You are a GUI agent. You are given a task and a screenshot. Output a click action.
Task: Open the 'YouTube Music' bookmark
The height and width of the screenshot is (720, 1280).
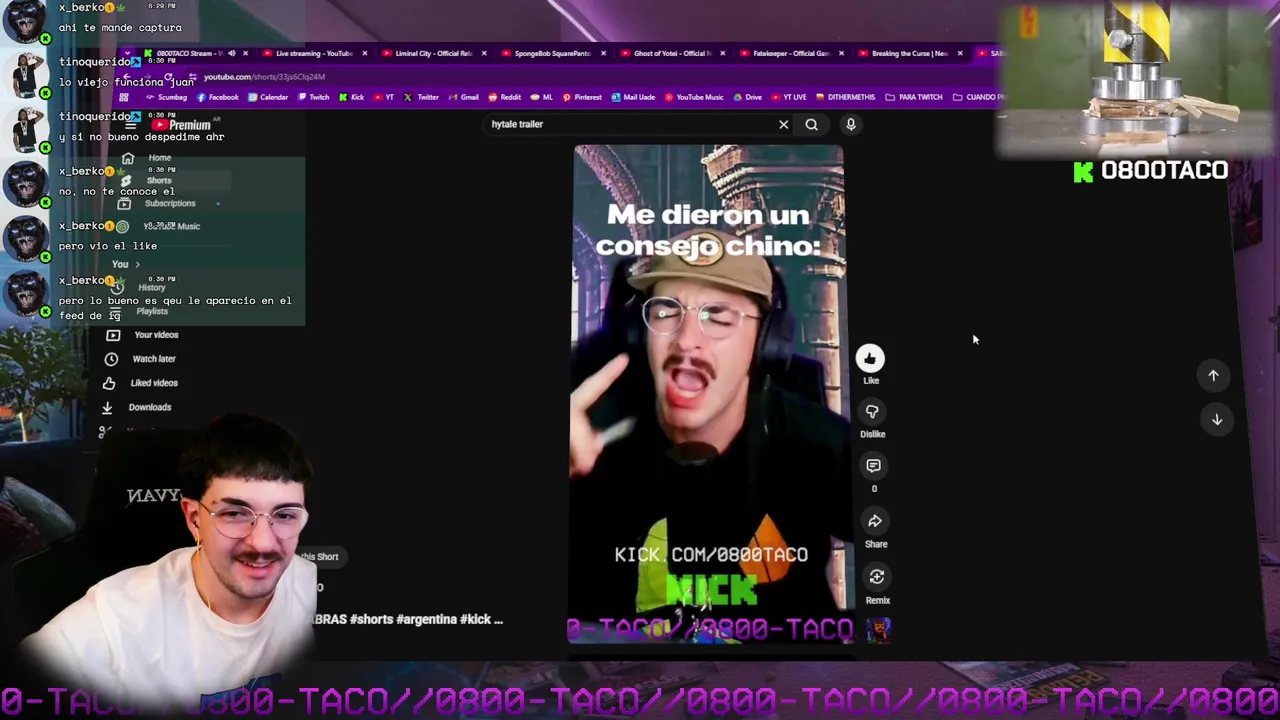[x=694, y=97]
